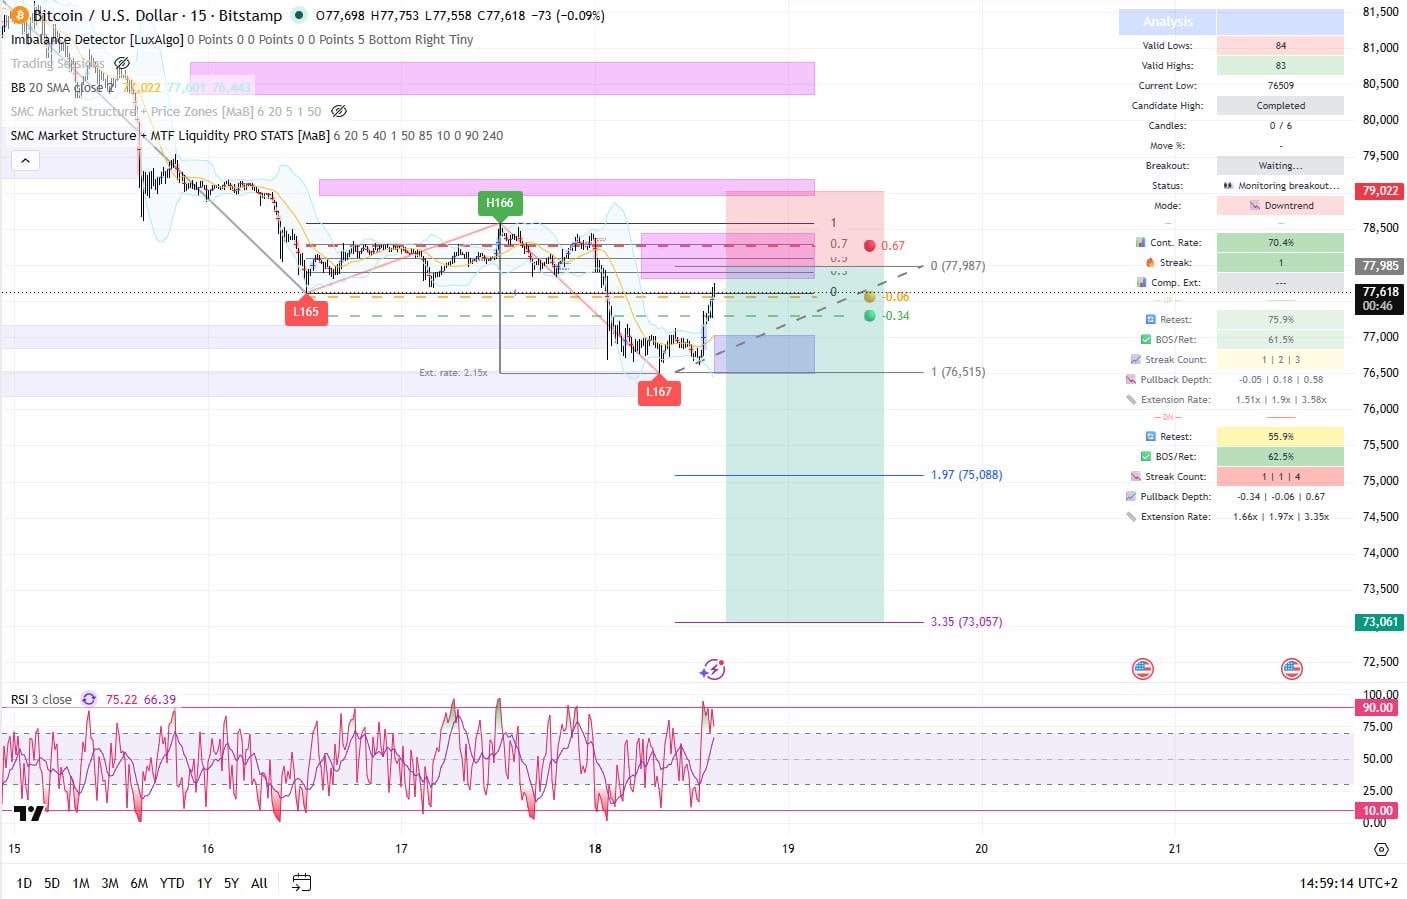This screenshot has height=899, width=1407.
Task: Set range to 1Y
Action: (x=204, y=883)
